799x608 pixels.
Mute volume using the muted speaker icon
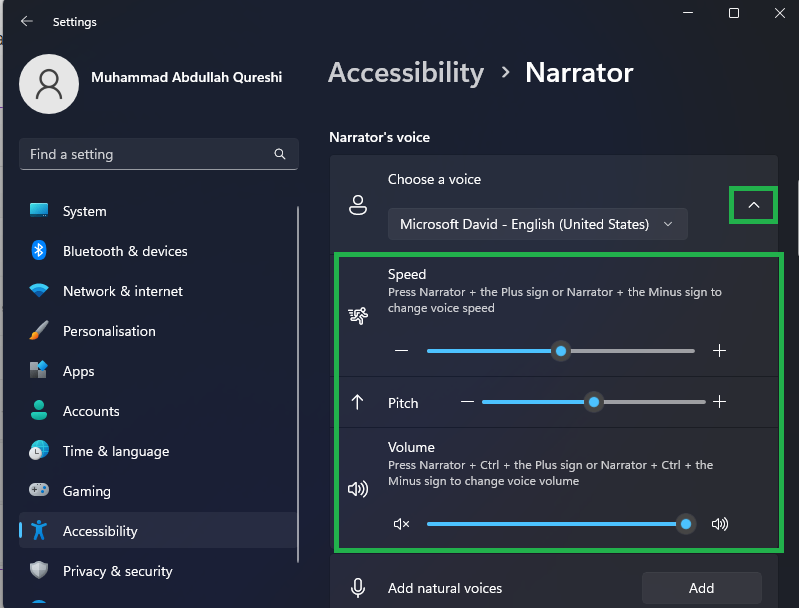pos(402,523)
